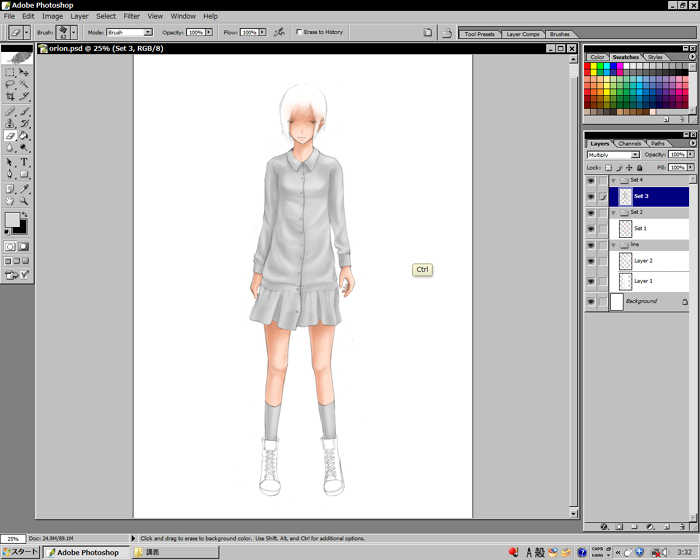Activate the Zoom magnifier tool
The width and height of the screenshot is (700, 560).
point(24,200)
